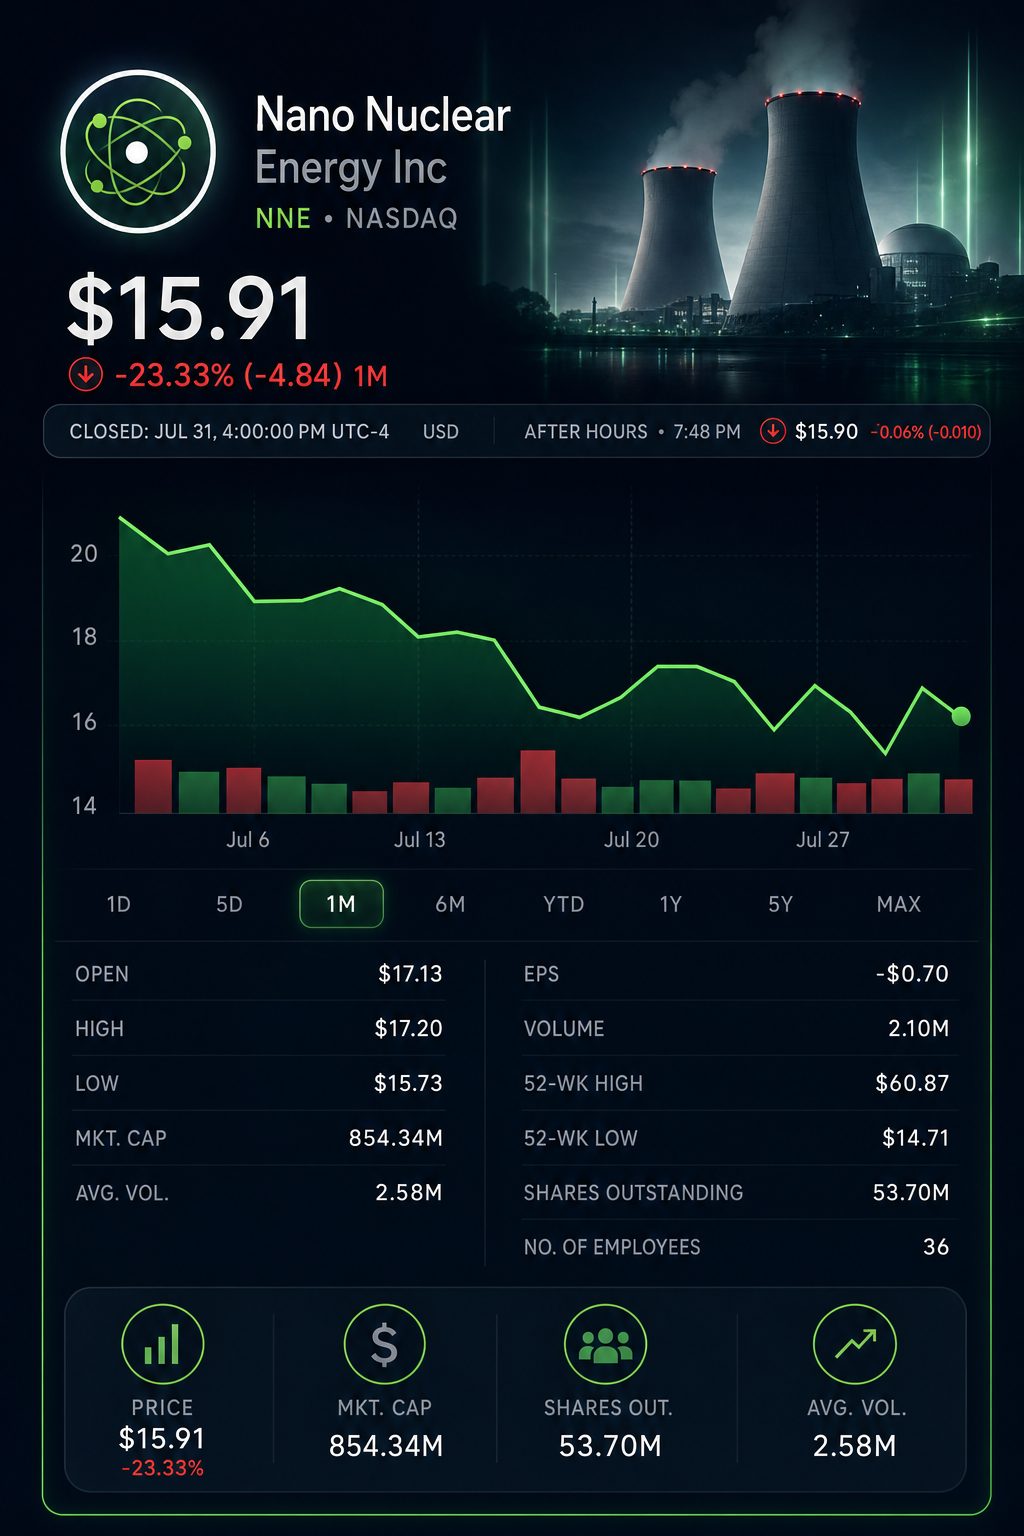Click the Jul 6 axis label
Viewport: 1024px width, 1536px height.
pos(247,840)
